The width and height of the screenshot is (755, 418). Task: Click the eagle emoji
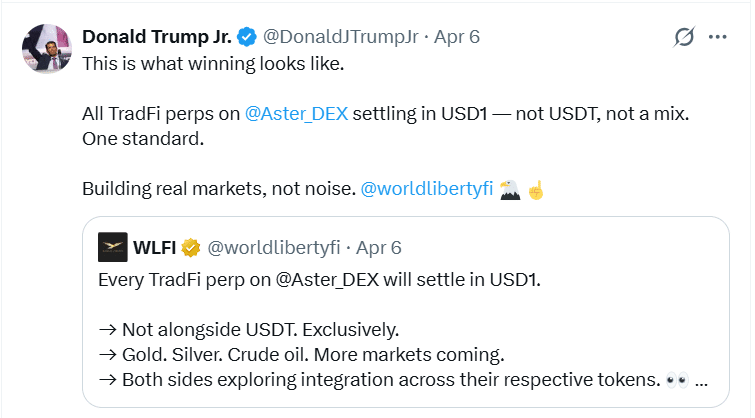(510, 189)
